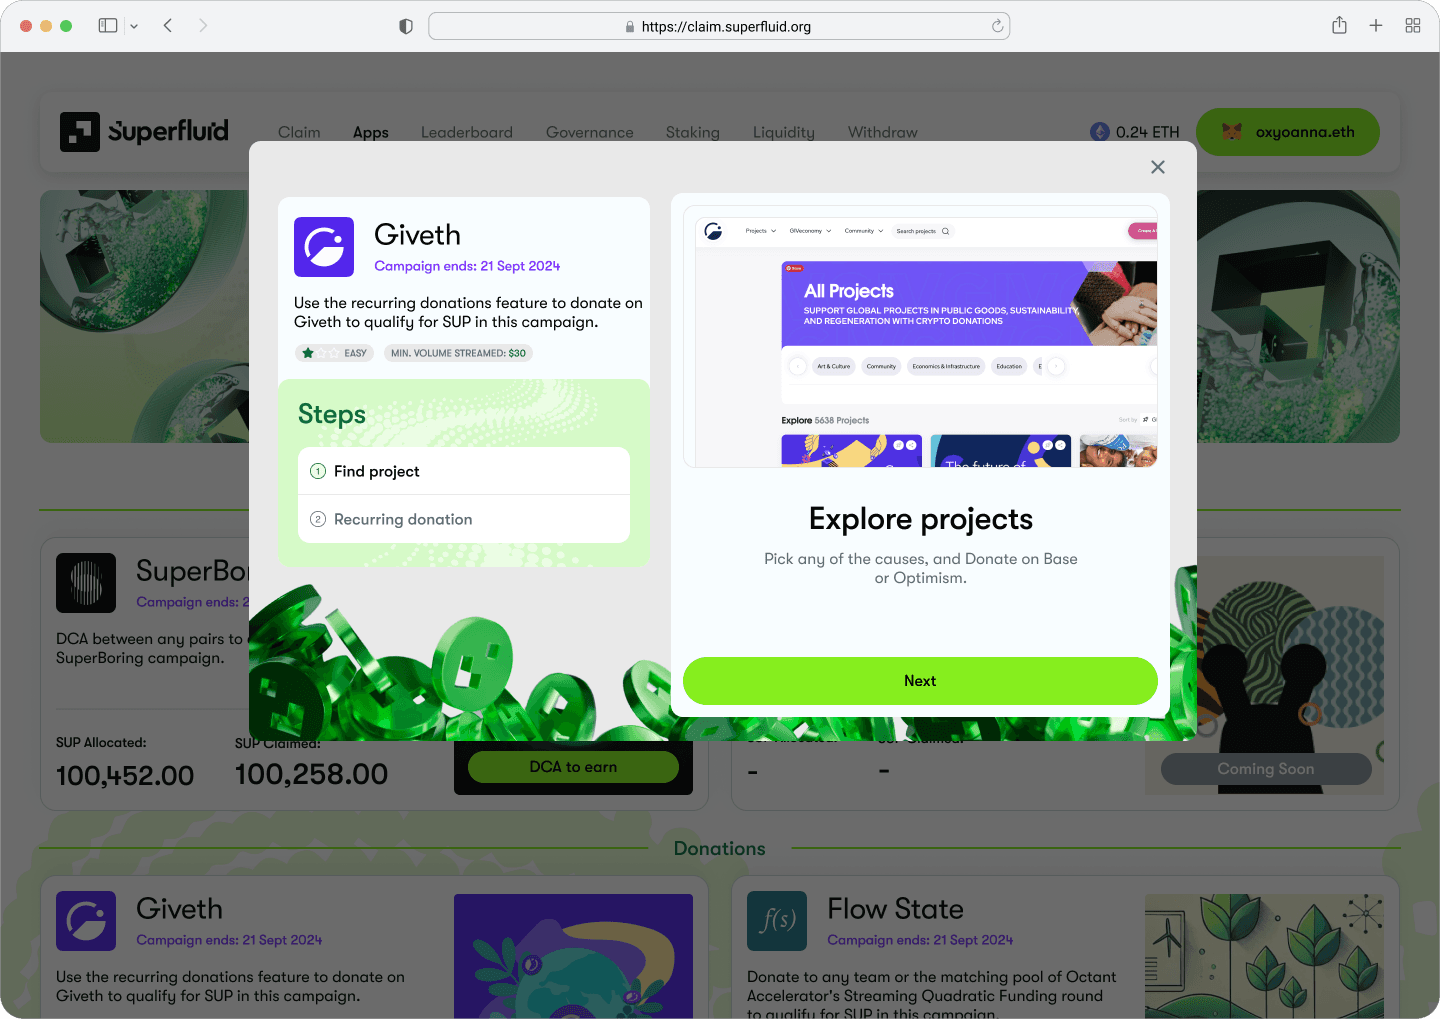
Task: Click the Ethereum icon beside 0.24 ETH
Action: coord(1100,132)
